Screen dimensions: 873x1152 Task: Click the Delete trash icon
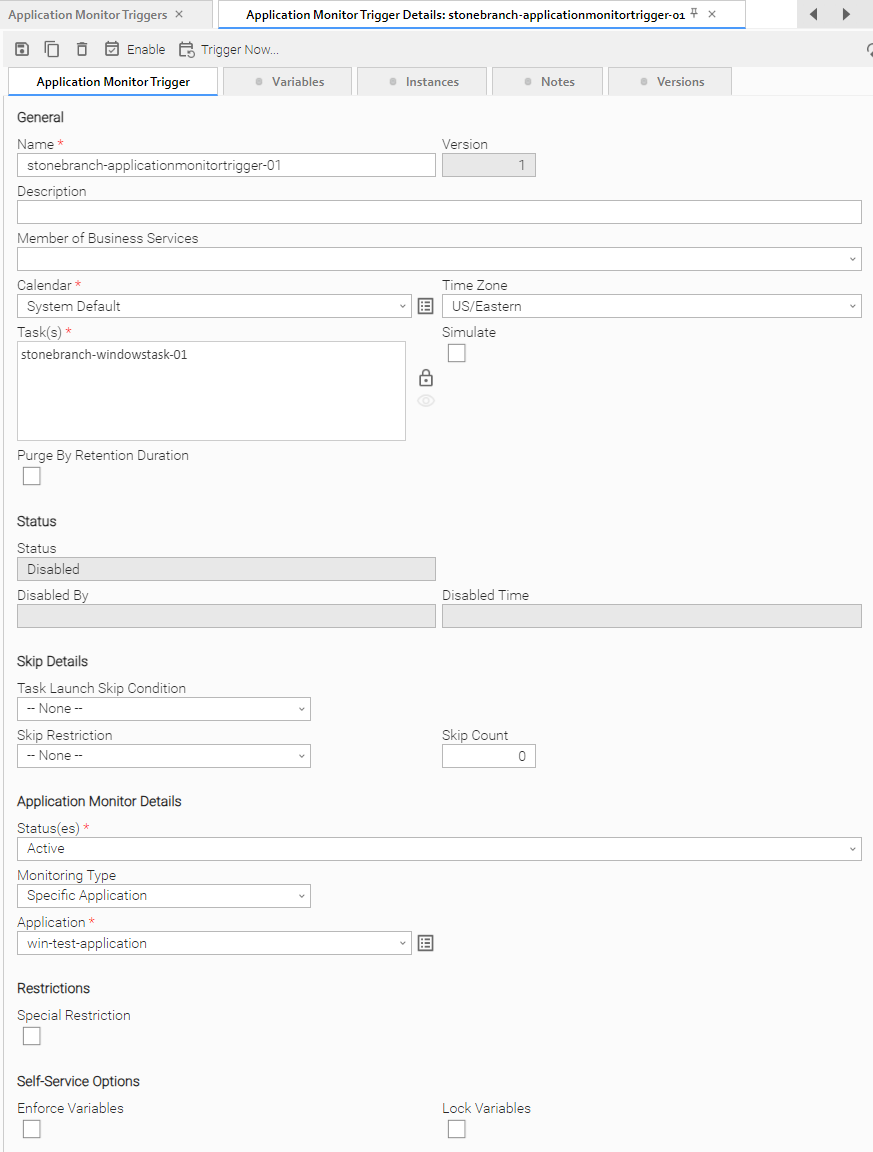(x=82, y=49)
